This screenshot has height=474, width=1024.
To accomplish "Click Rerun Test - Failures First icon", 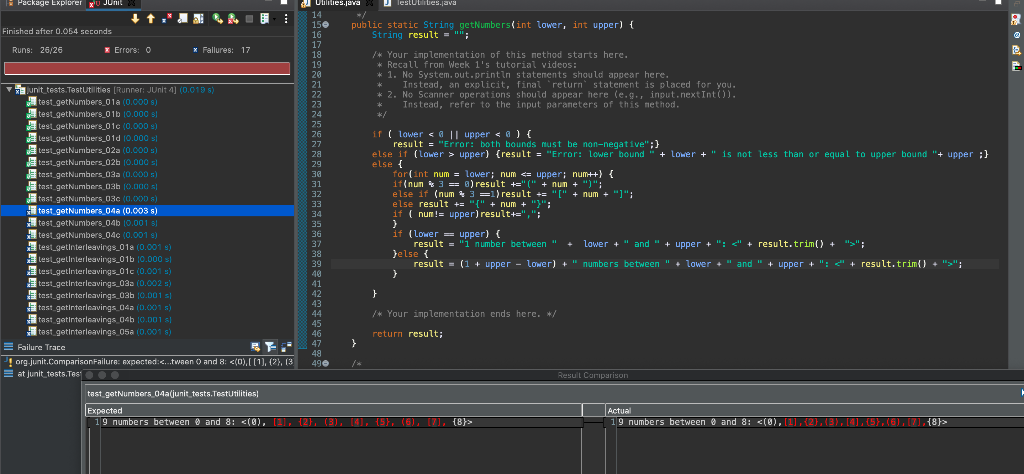I will tap(233, 18).
